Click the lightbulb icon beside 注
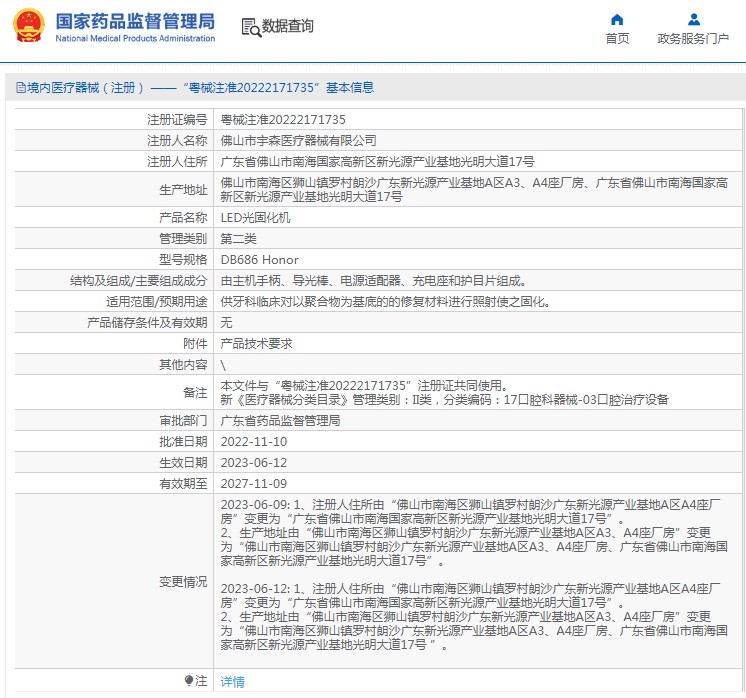Screen dimensions: 746x698 189,681
